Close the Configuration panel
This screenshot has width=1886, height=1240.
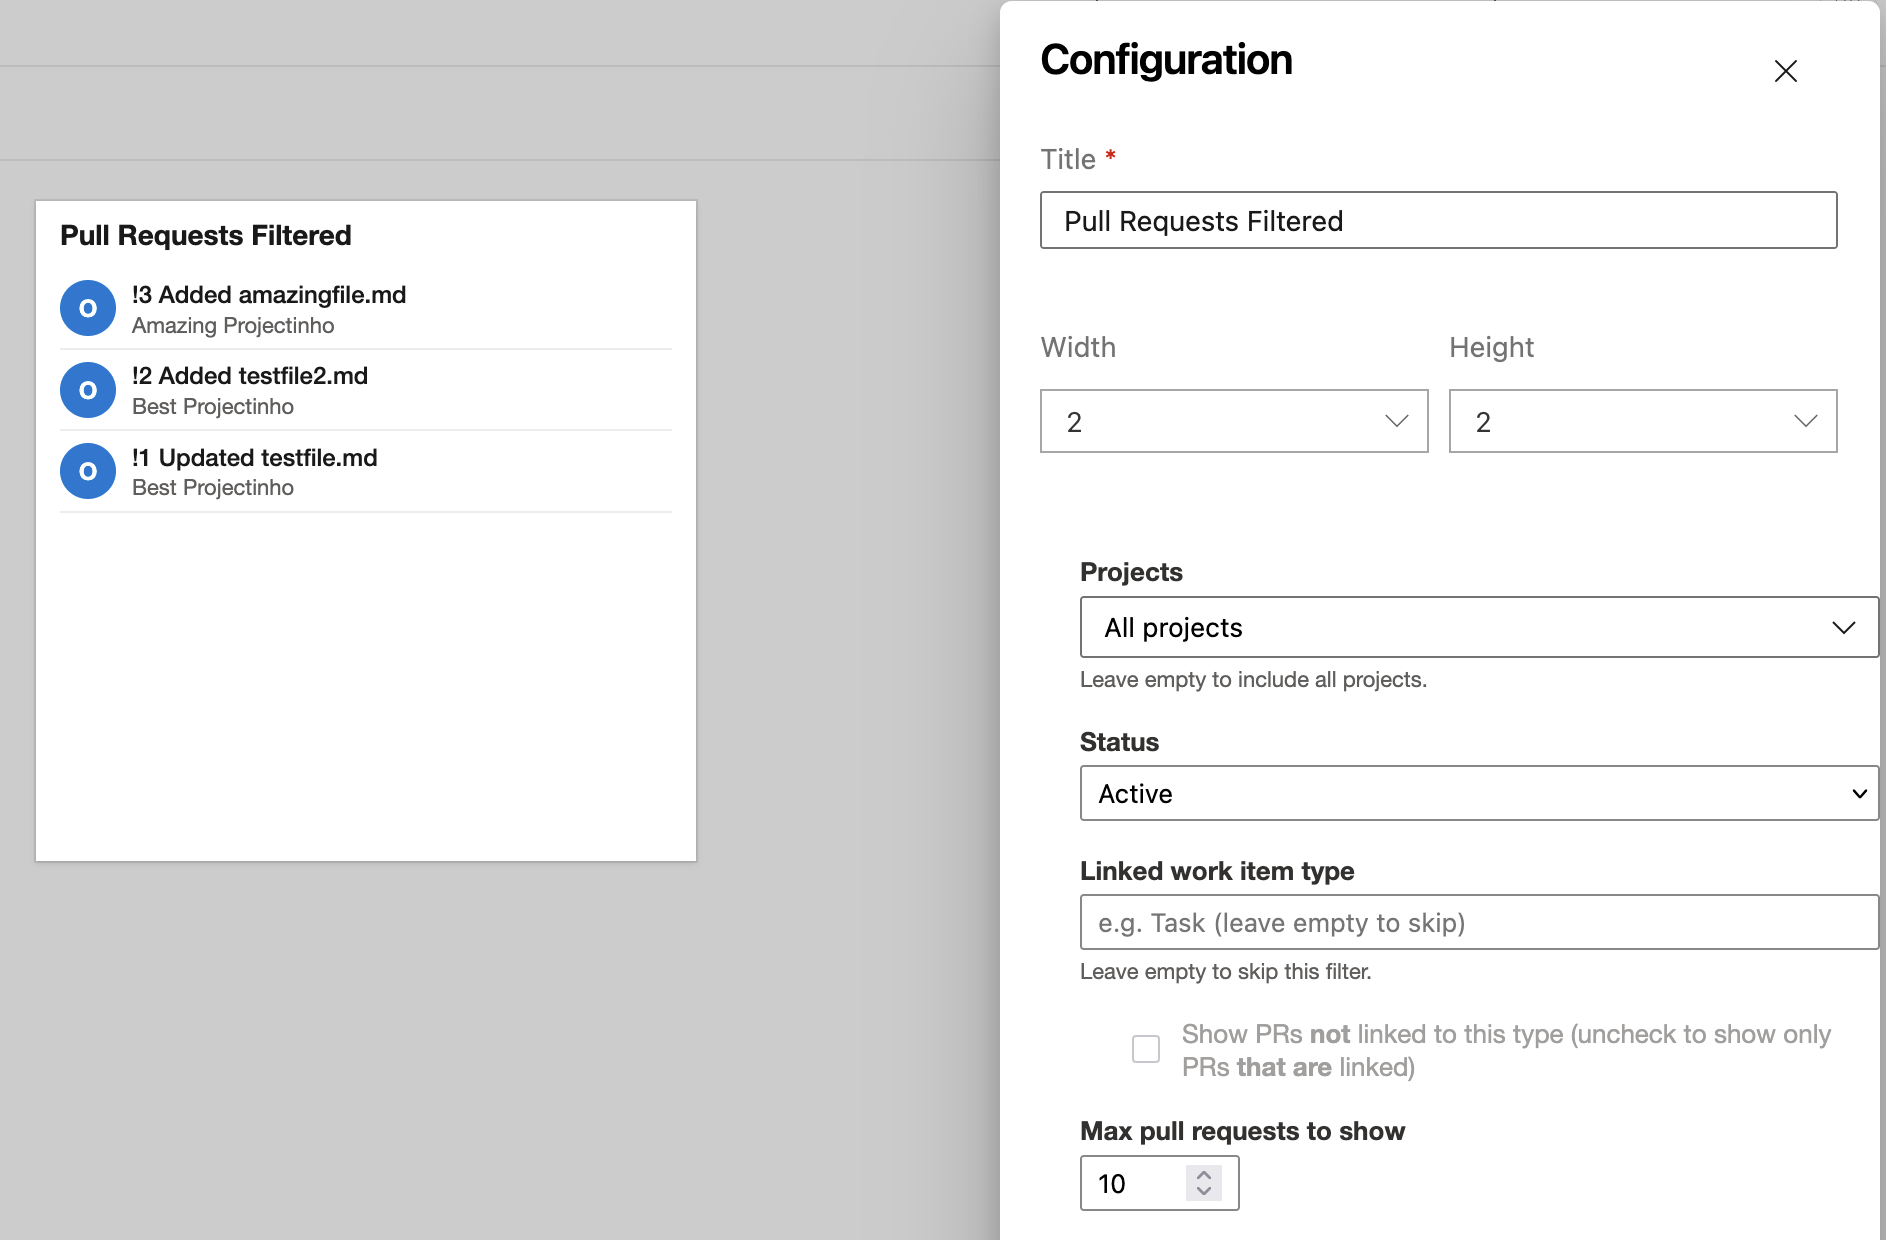pyautogui.click(x=1785, y=71)
